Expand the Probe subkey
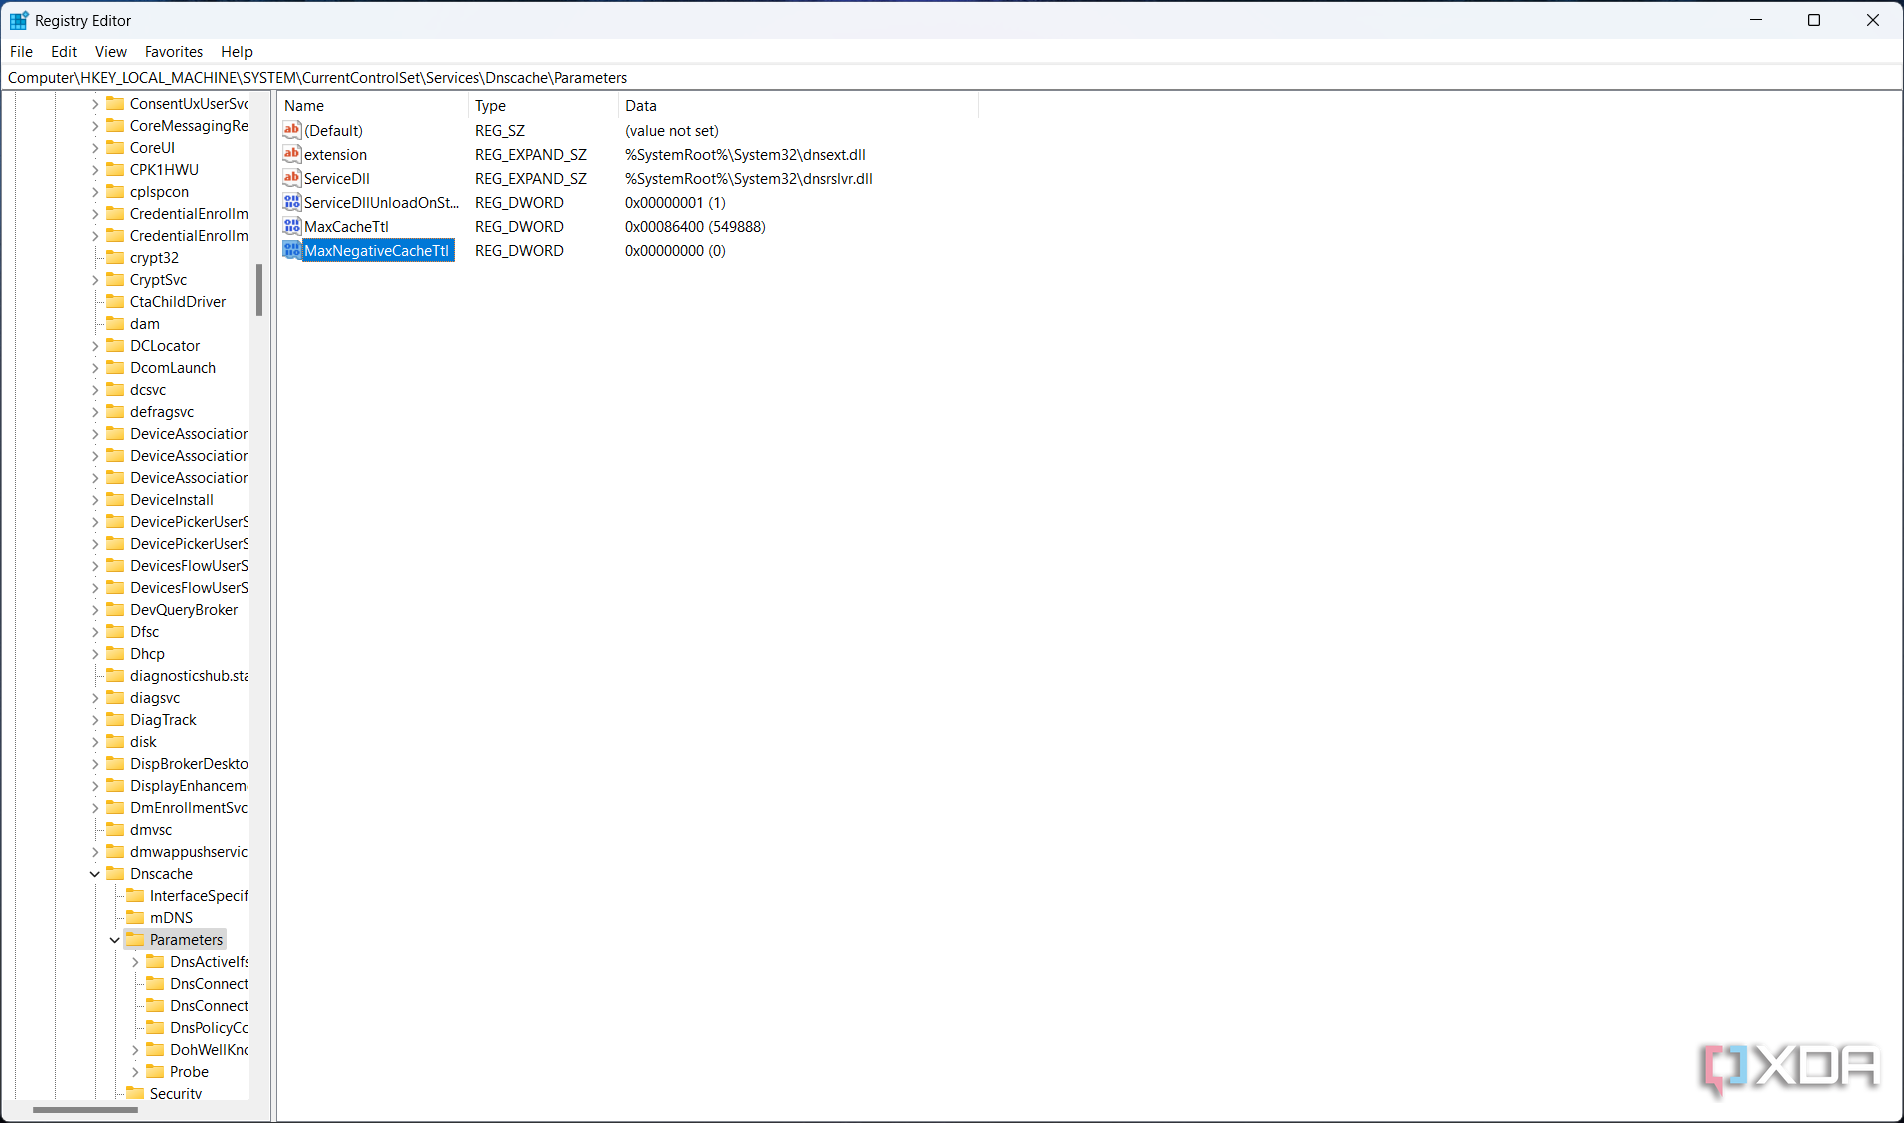Image resolution: width=1904 pixels, height=1123 pixels. tap(135, 1071)
